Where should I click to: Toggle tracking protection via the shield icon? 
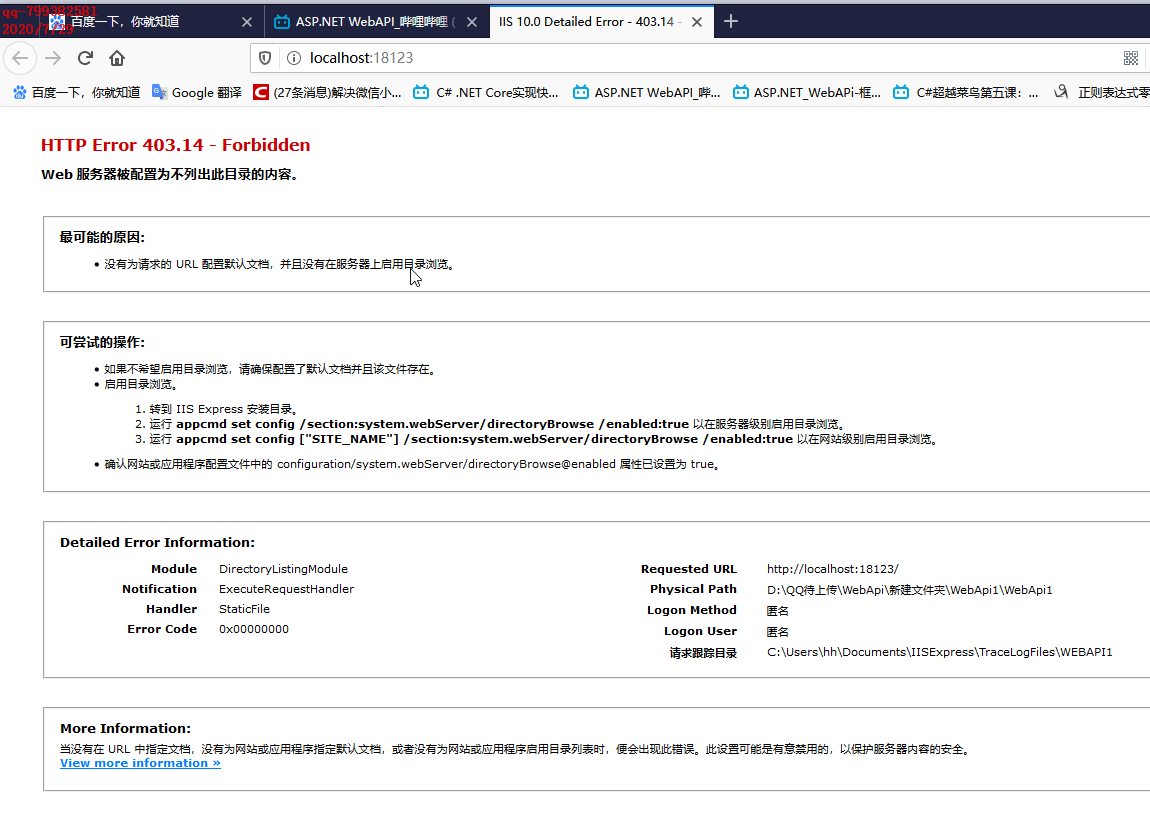(x=263, y=58)
